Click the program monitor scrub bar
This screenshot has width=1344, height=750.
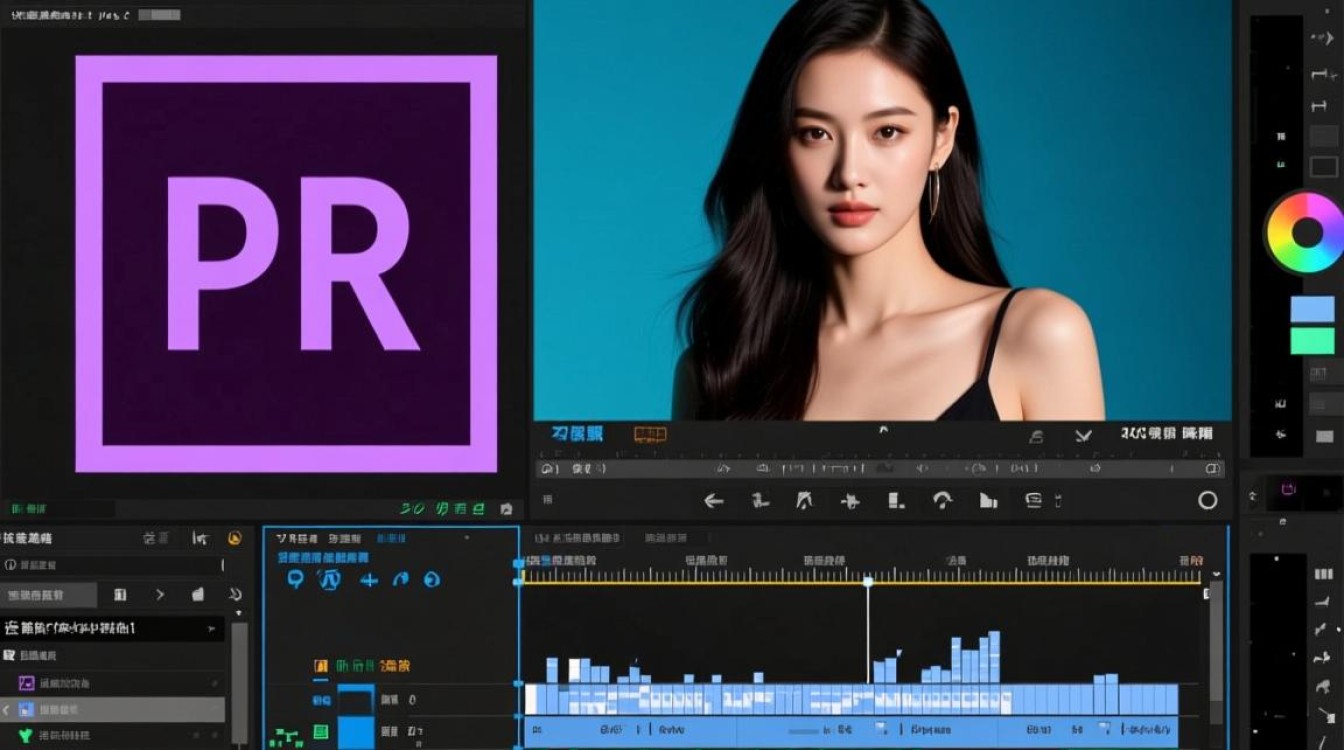(x=881, y=468)
